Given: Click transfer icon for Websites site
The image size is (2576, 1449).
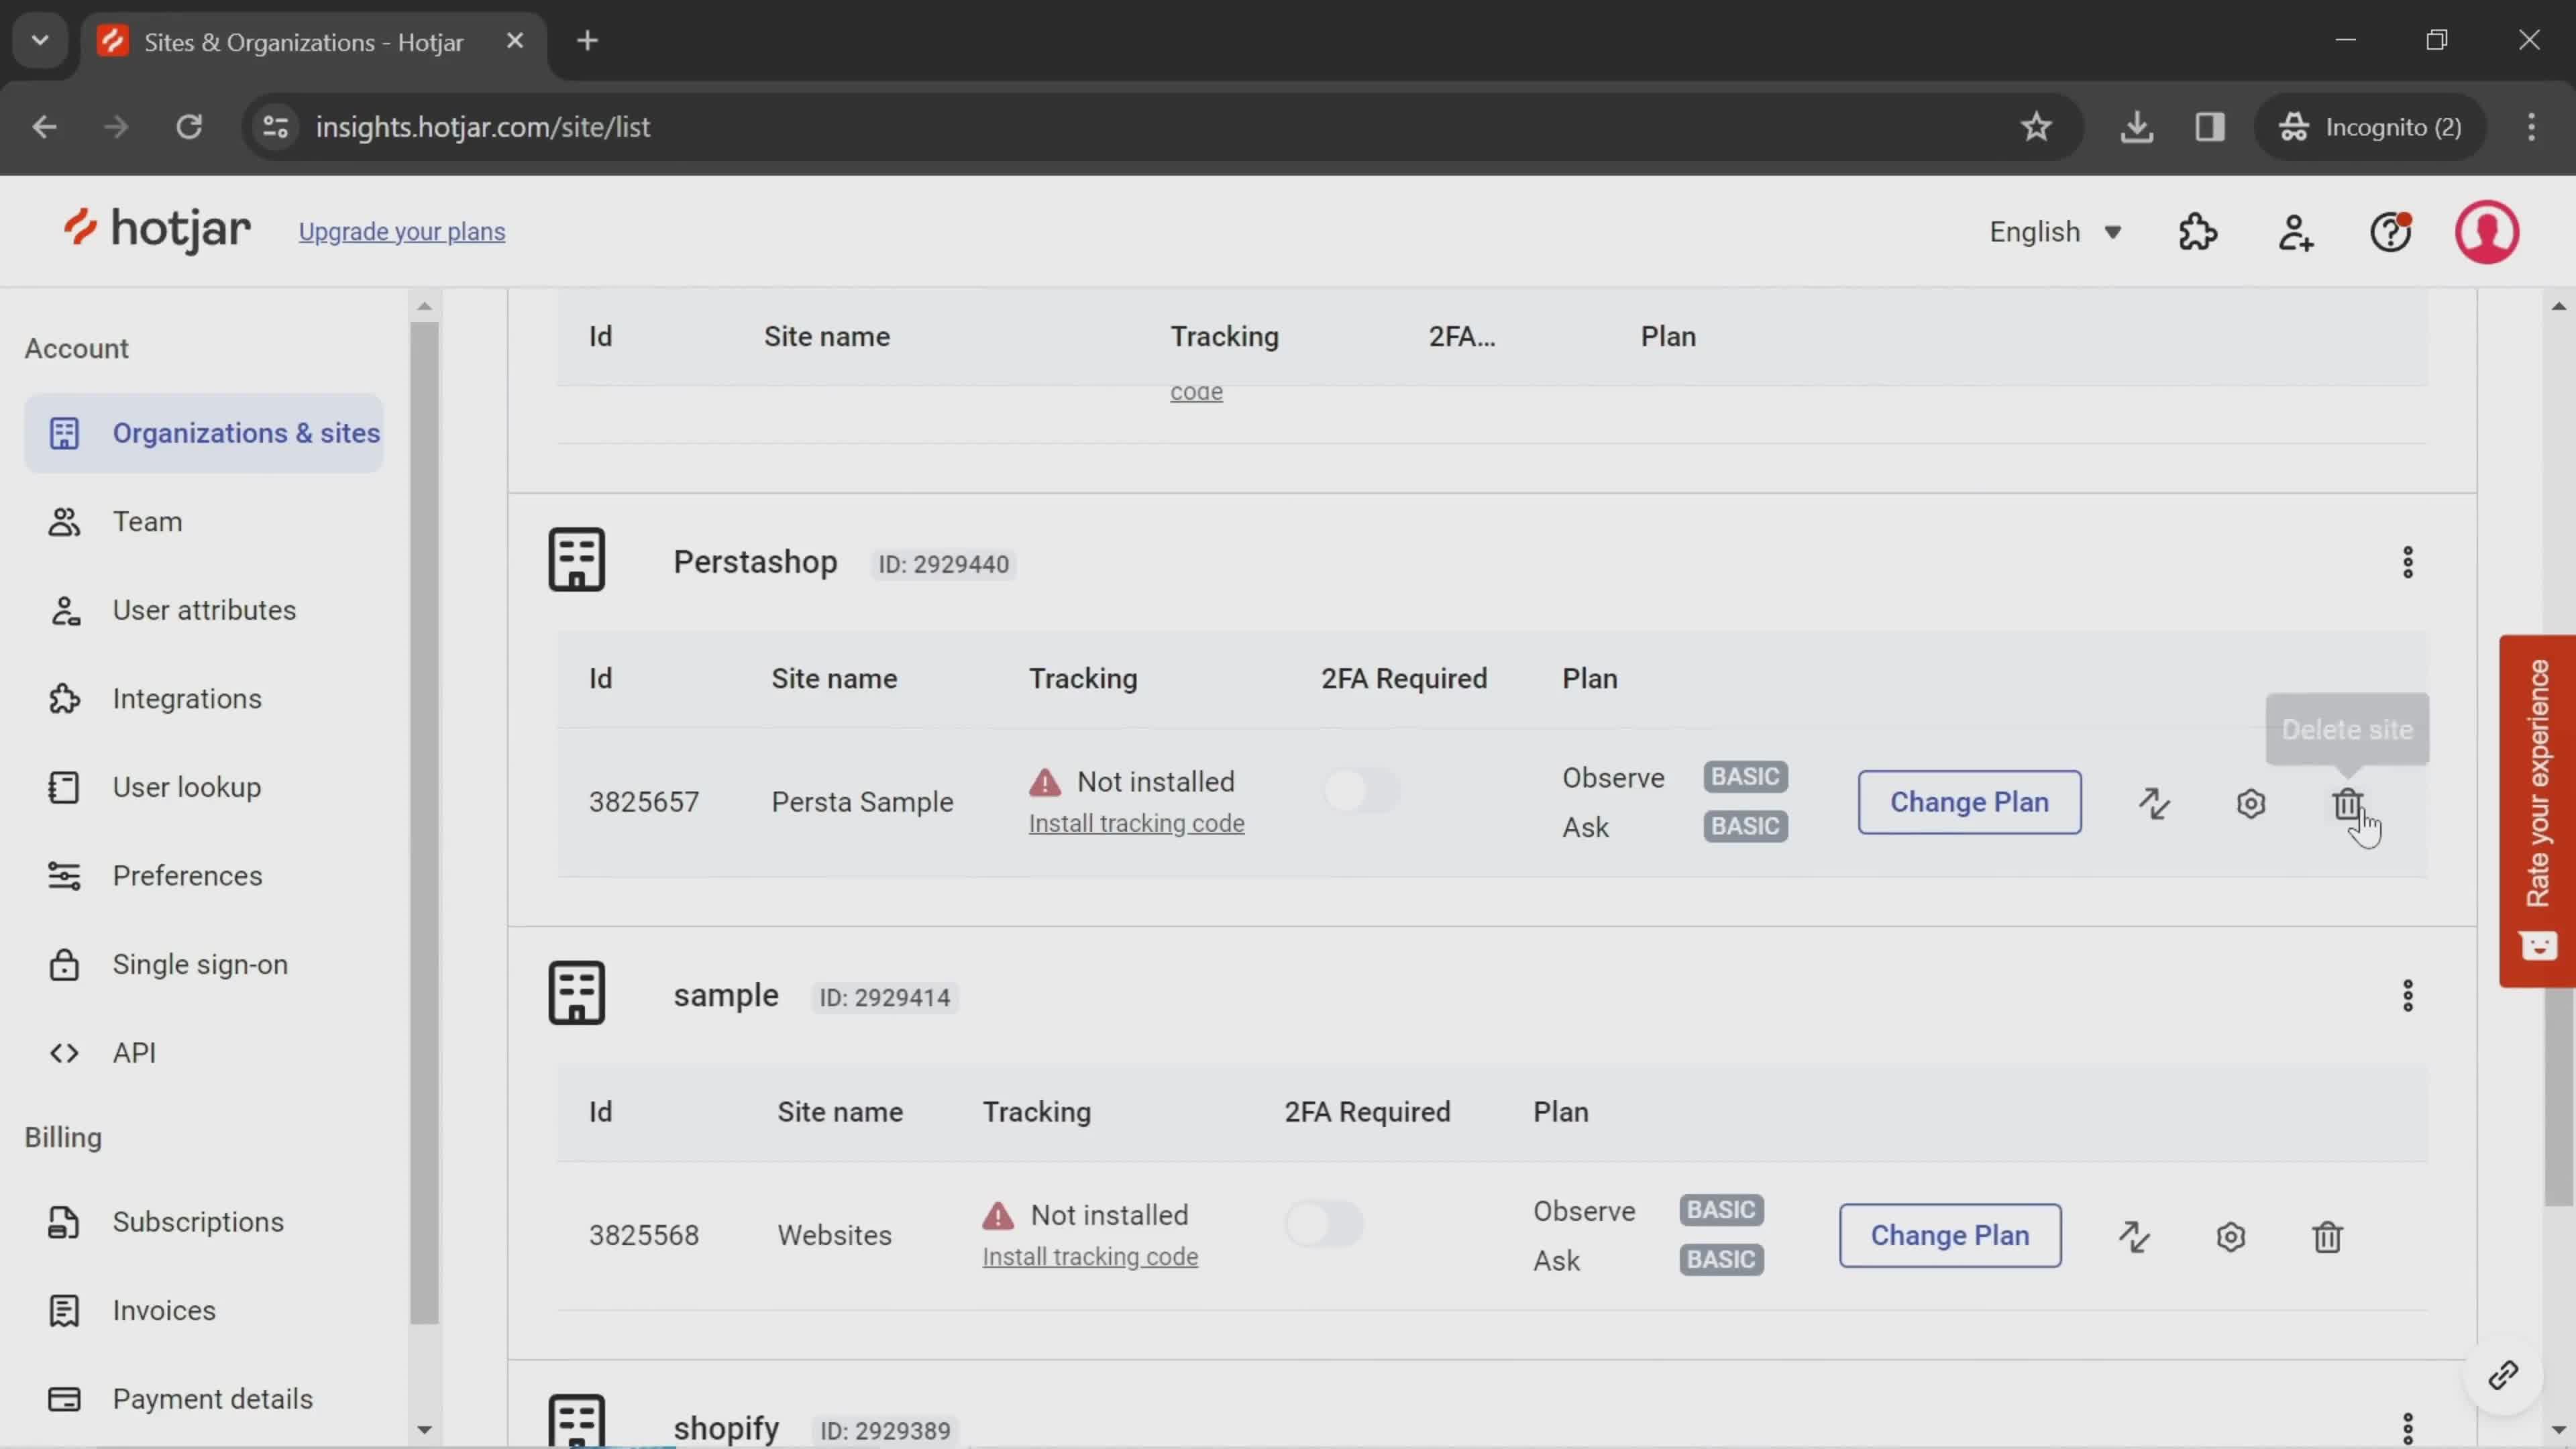Looking at the screenshot, I should coord(2134,1237).
